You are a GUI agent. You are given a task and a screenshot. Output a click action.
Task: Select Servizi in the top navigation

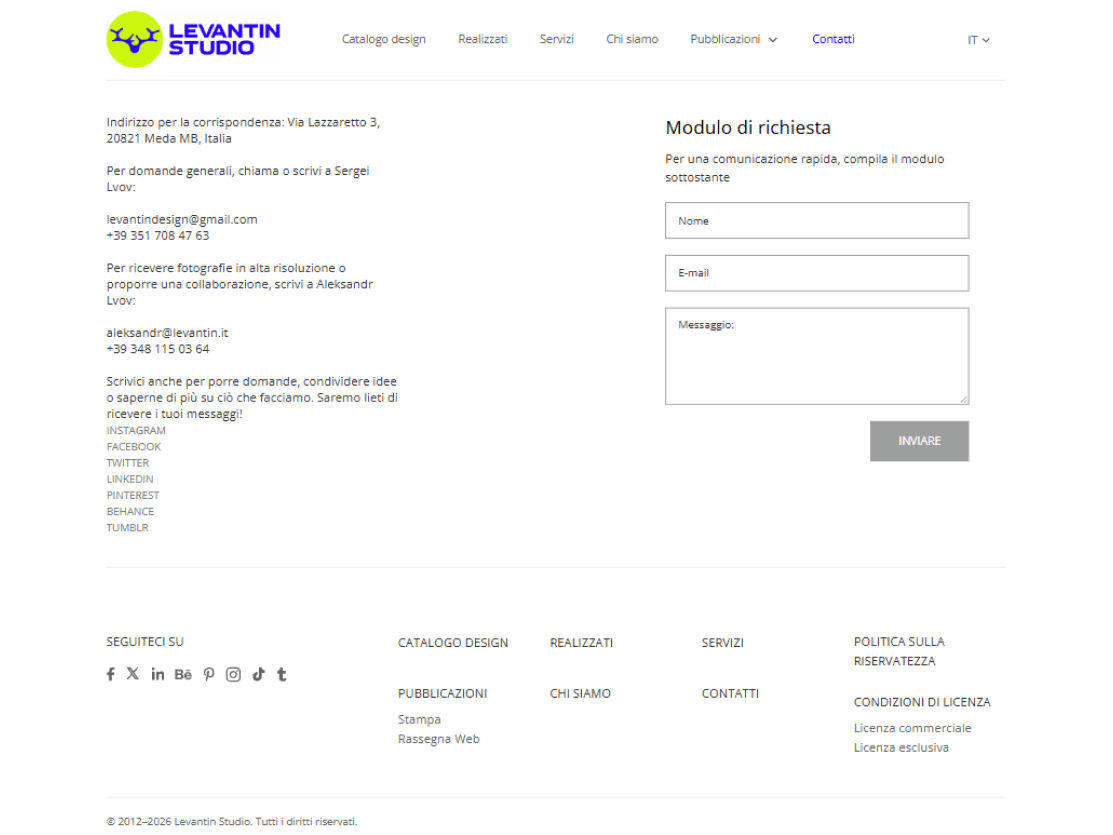pyautogui.click(x=556, y=39)
